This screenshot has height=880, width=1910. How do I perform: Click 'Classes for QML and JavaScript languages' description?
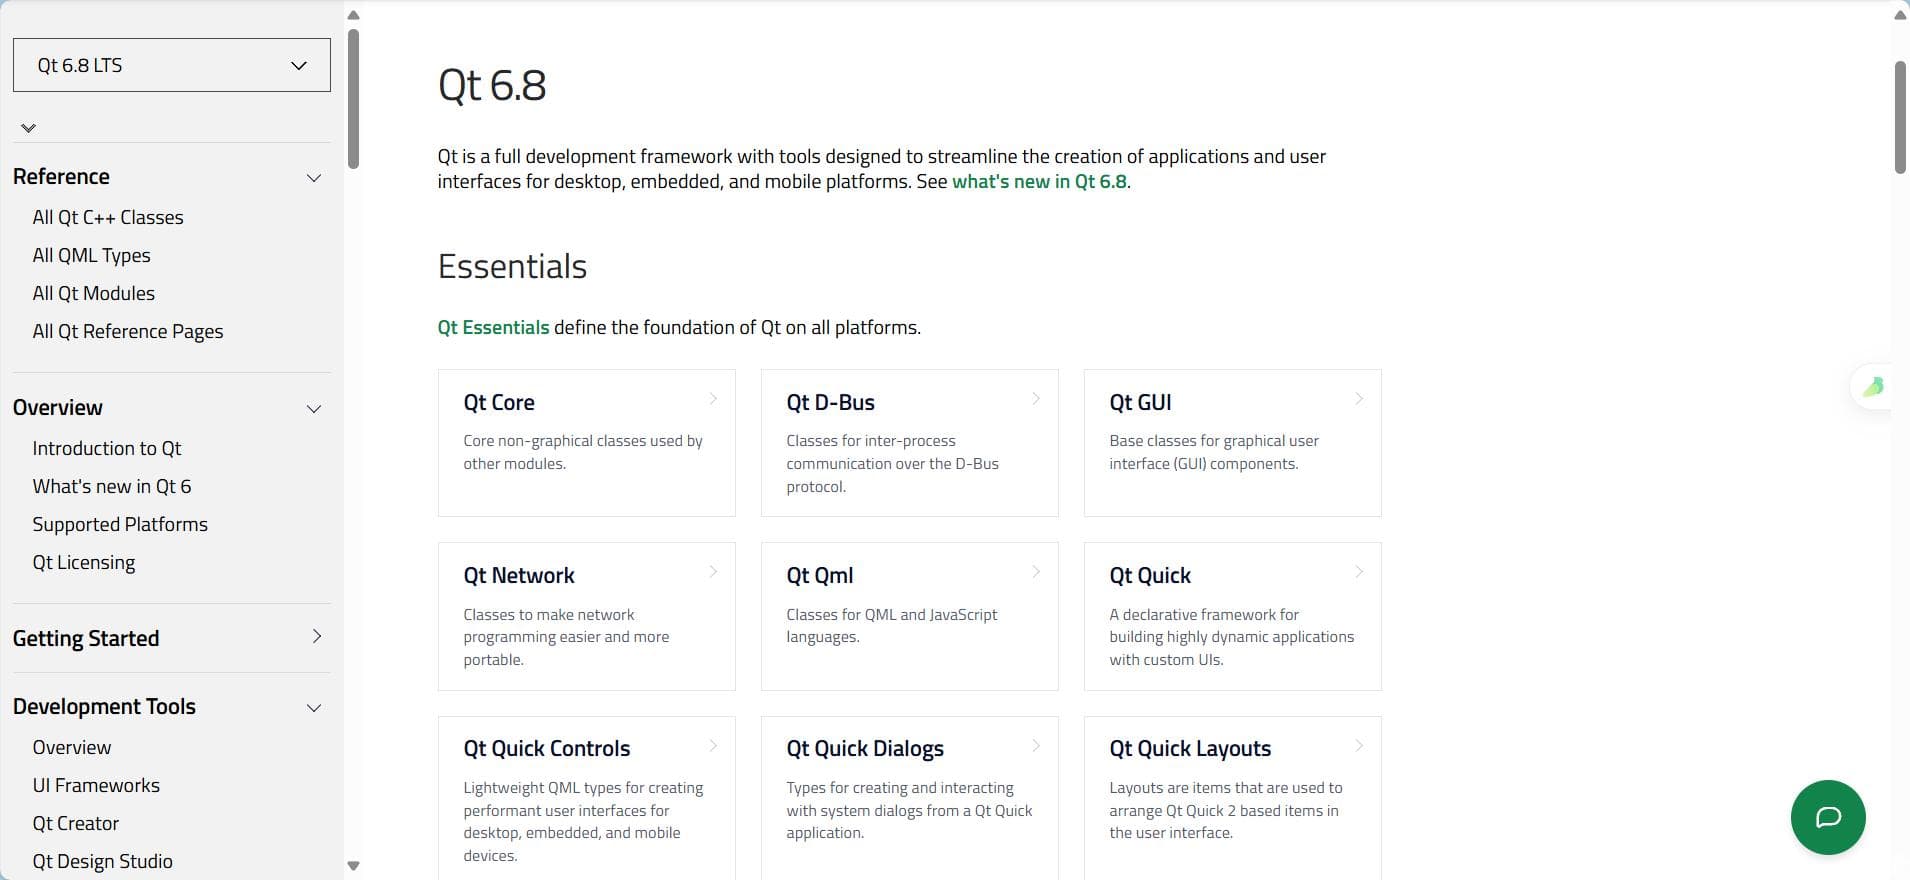892,626
